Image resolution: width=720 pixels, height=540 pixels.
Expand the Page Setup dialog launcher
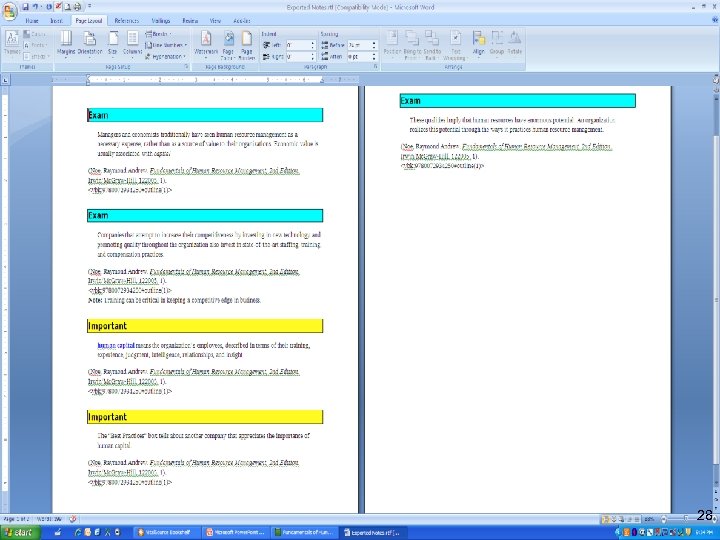point(186,67)
